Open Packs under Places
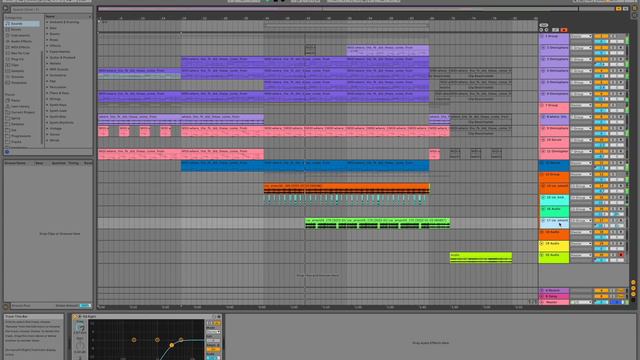640x360 pixels. (15, 100)
